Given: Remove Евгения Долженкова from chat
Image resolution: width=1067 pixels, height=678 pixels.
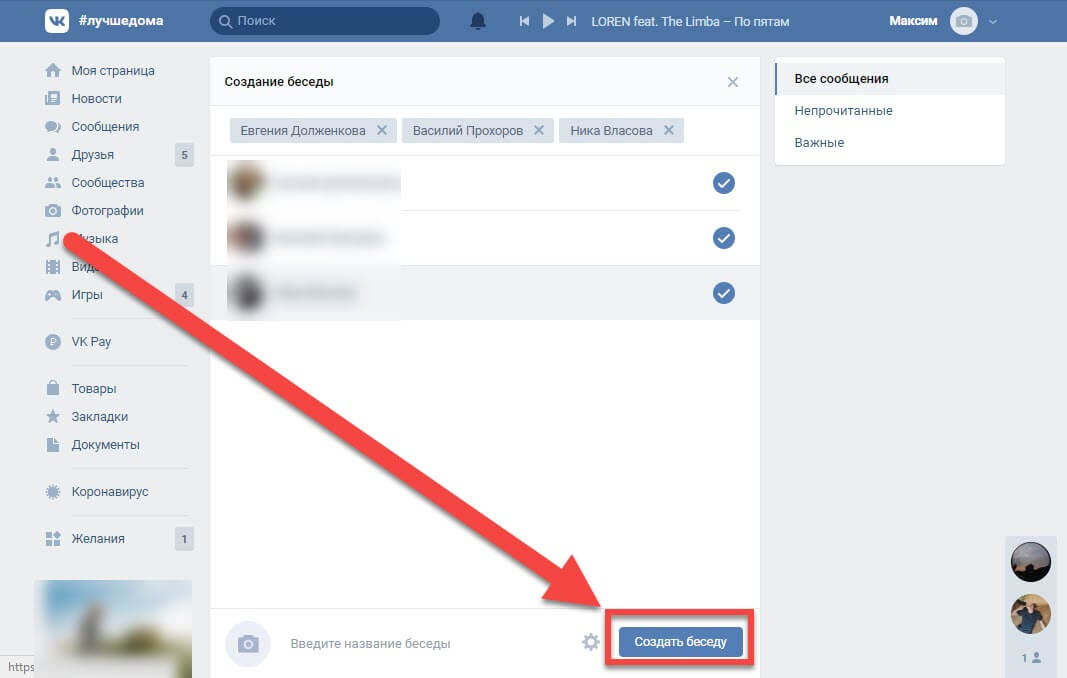Looking at the screenshot, I should pos(382,130).
